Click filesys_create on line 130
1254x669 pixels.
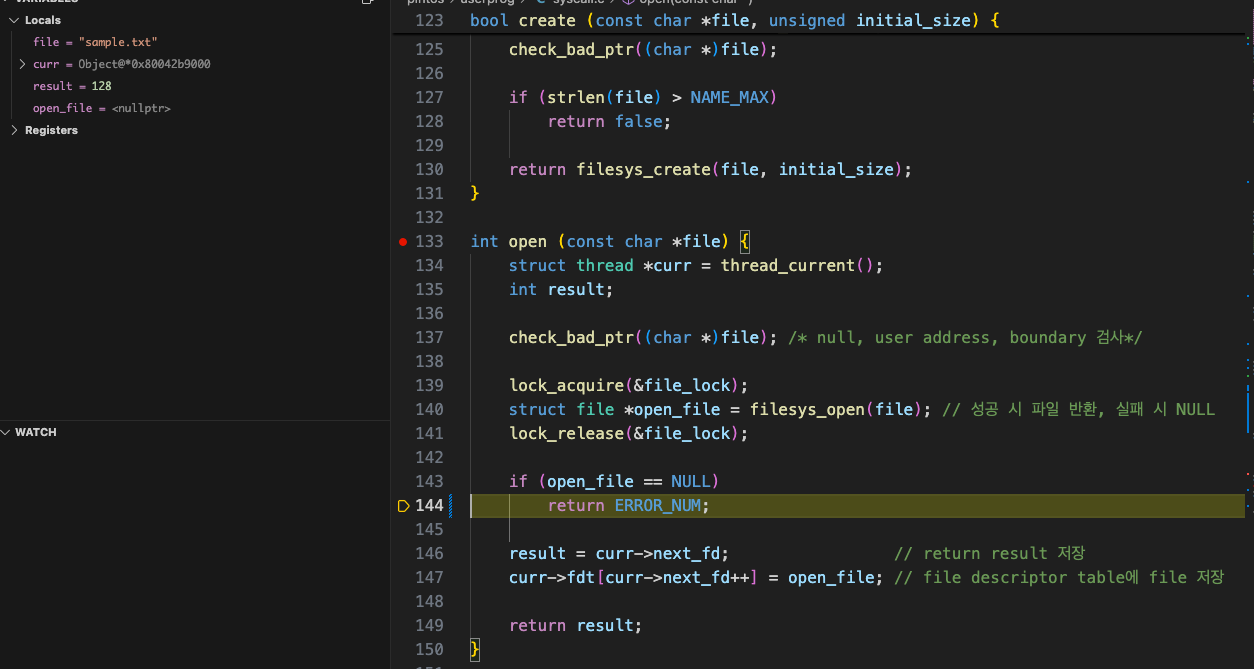tap(644, 169)
